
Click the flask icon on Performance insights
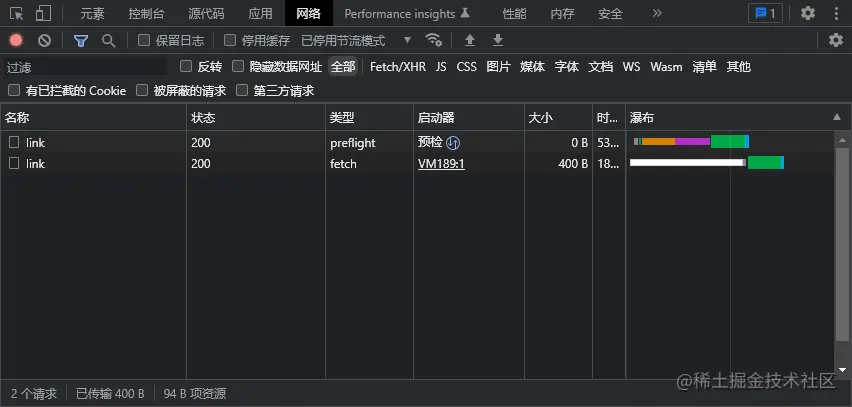[465, 13]
